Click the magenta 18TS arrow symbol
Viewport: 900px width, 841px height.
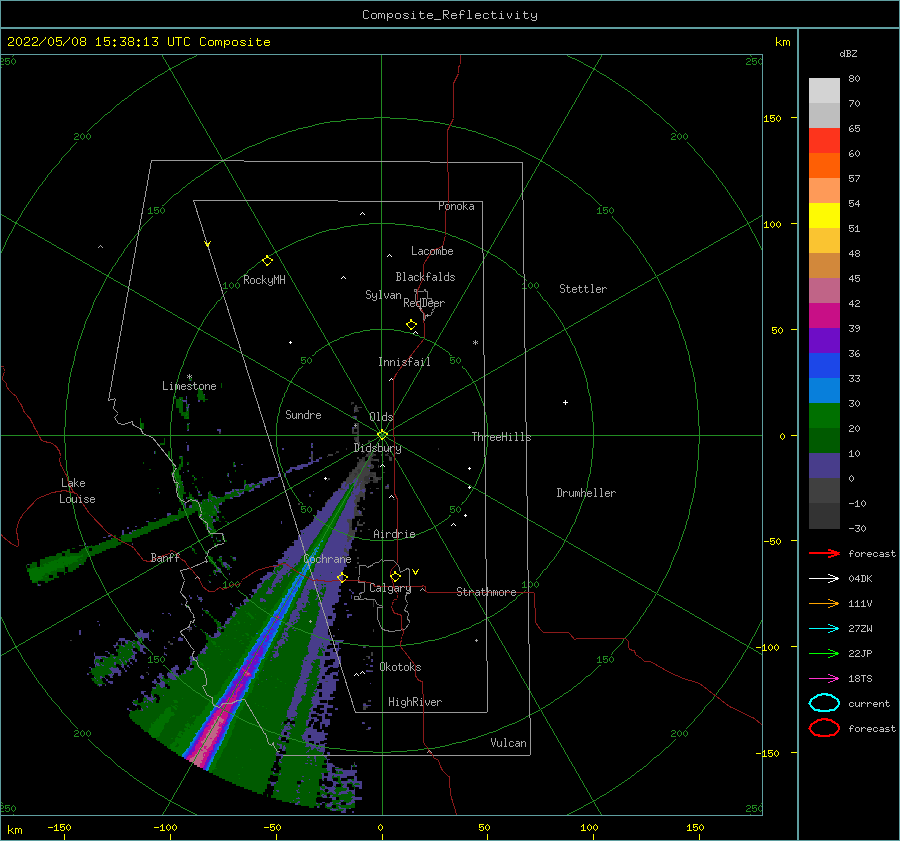point(824,679)
